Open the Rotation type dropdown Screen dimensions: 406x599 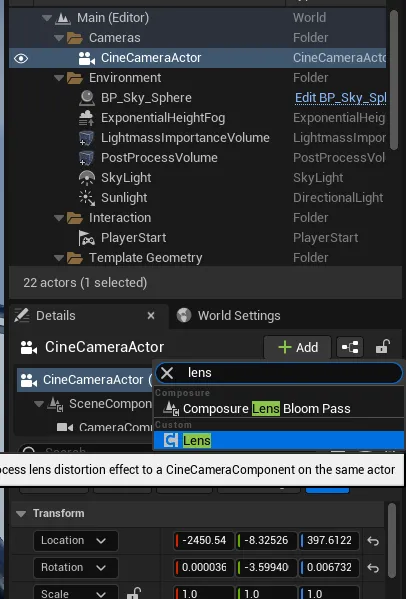(76, 567)
